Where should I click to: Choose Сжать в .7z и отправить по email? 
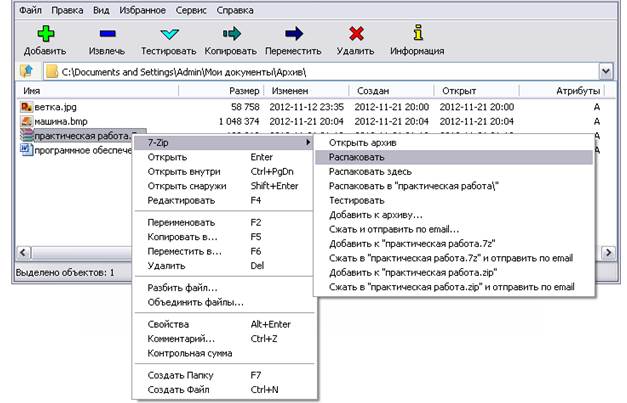(x=454, y=258)
